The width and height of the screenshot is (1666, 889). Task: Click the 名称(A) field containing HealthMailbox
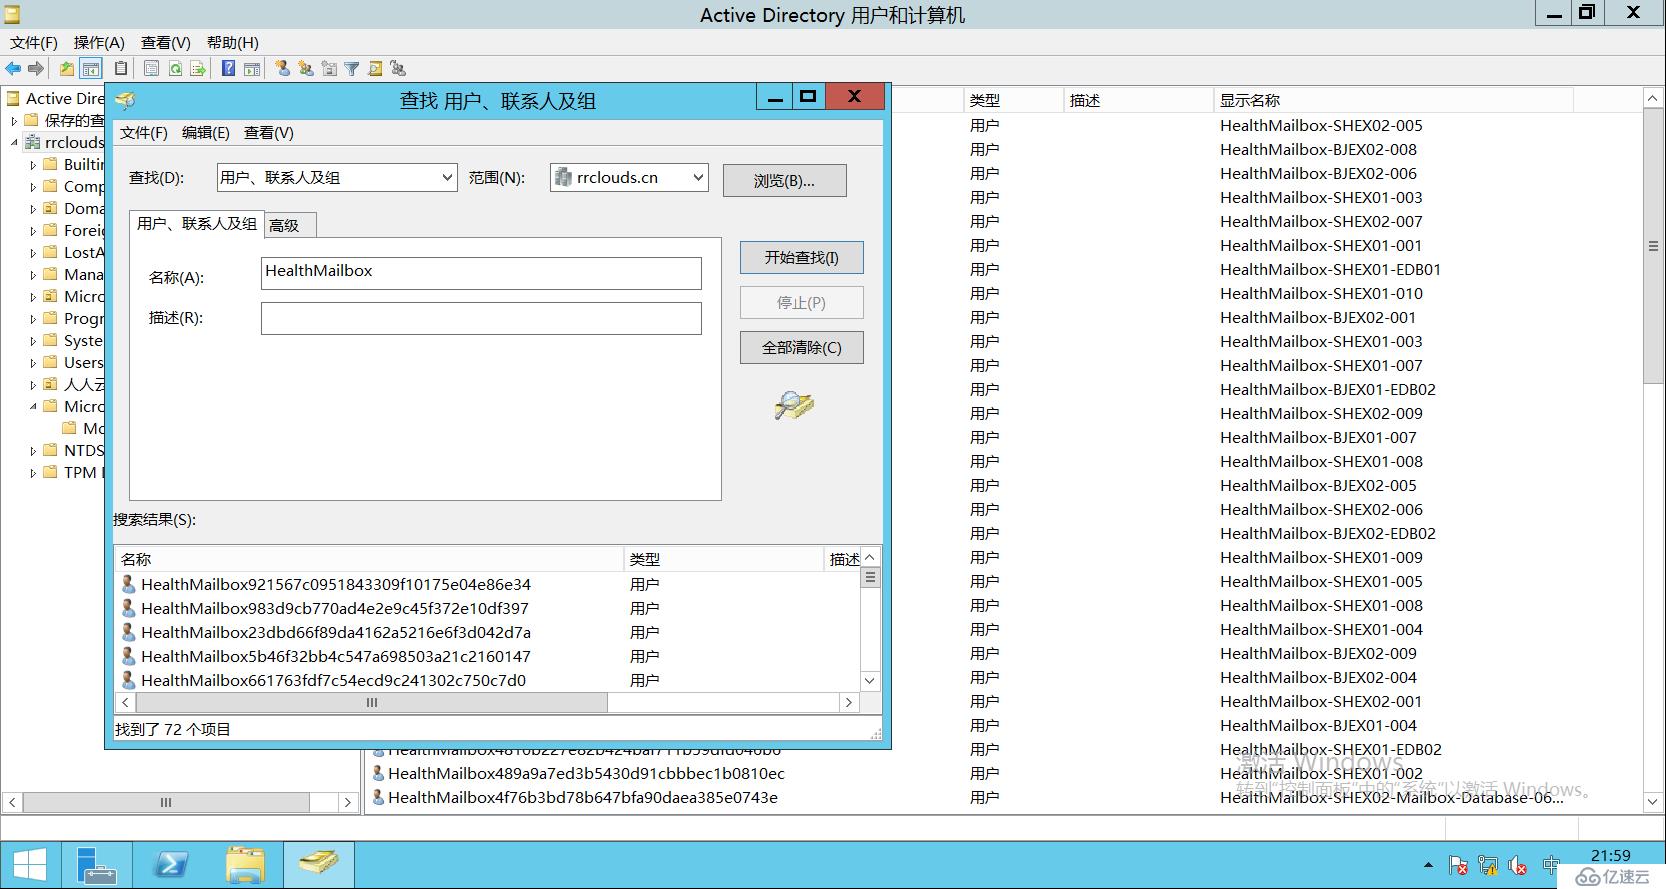click(481, 273)
